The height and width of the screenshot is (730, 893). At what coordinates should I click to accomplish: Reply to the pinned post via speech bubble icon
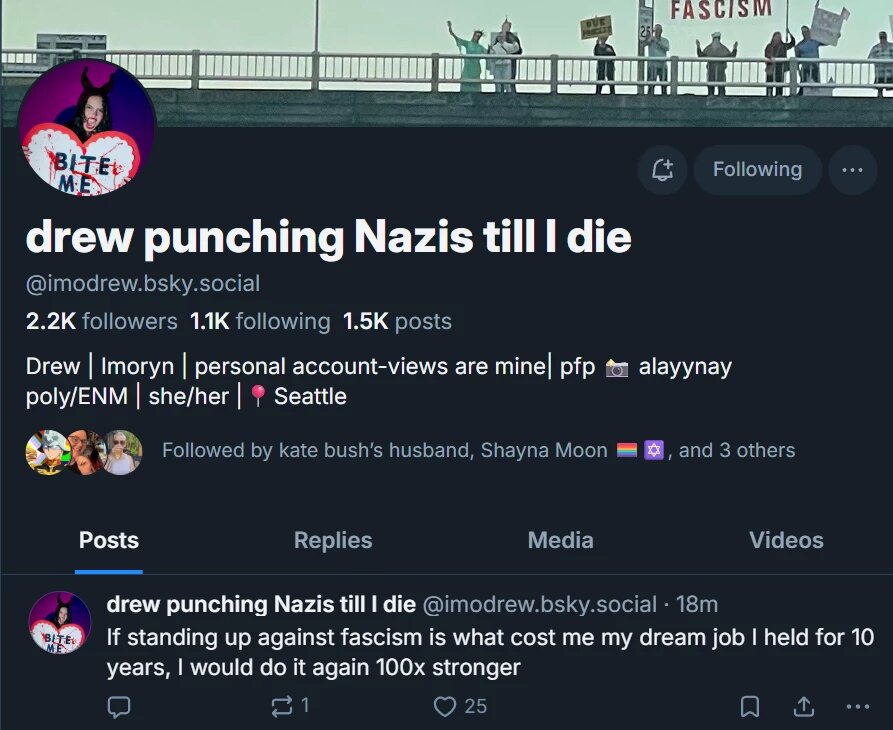click(x=119, y=706)
